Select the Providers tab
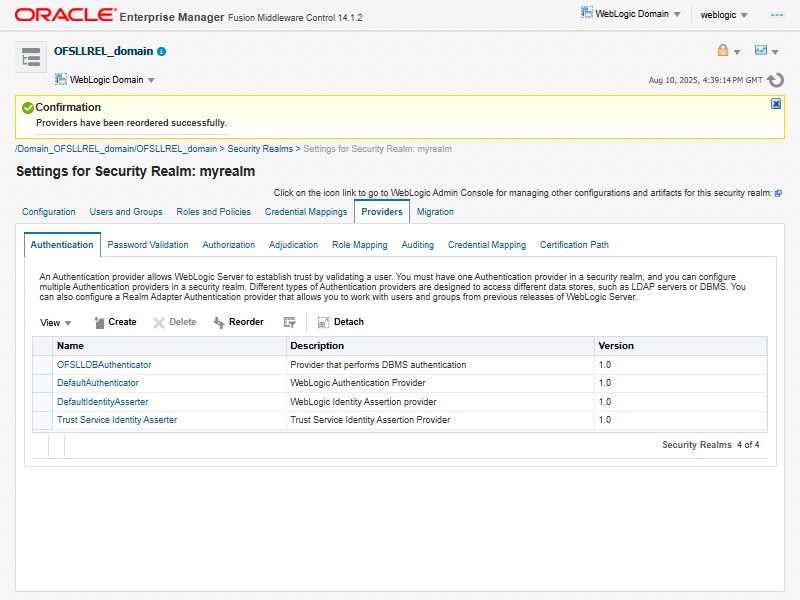800x600 pixels. [382, 212]
